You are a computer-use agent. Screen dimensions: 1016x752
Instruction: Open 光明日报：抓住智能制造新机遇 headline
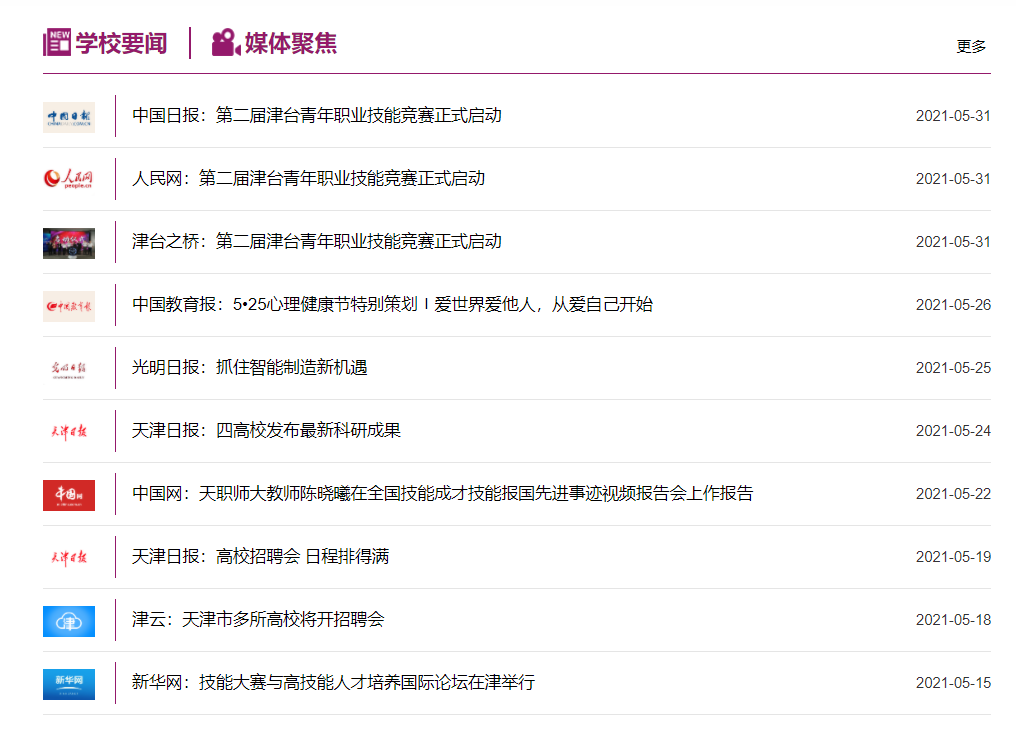tap(250, 368)
